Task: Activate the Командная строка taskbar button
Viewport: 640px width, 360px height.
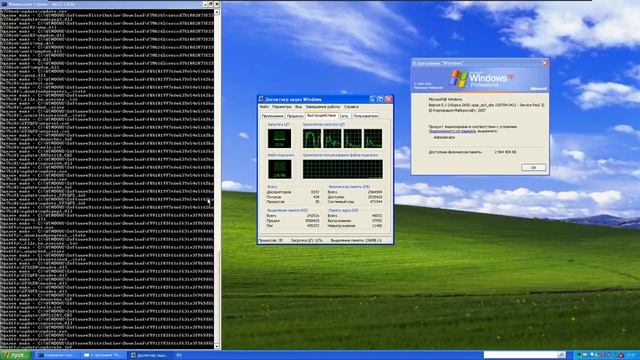Action: (x=57, y=355)
